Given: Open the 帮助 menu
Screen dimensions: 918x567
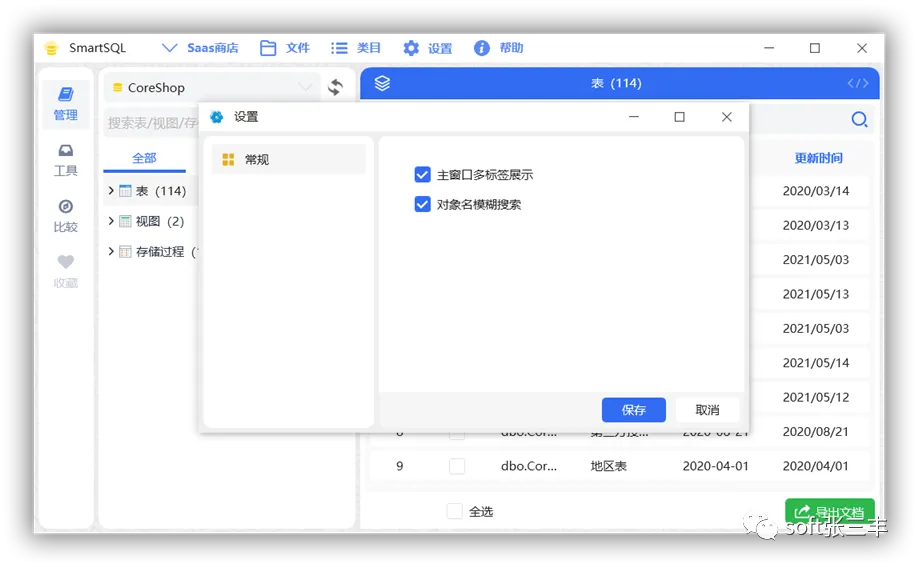Looking at the screenshot, I should tap(499, 48).
